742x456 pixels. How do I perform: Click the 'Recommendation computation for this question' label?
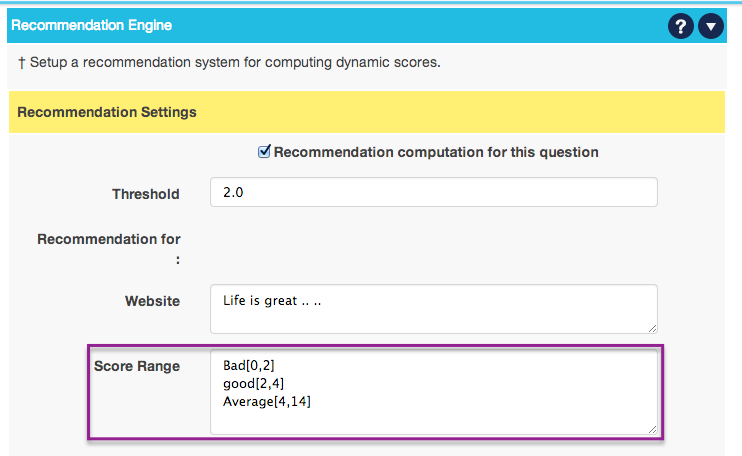click(436, 152)
